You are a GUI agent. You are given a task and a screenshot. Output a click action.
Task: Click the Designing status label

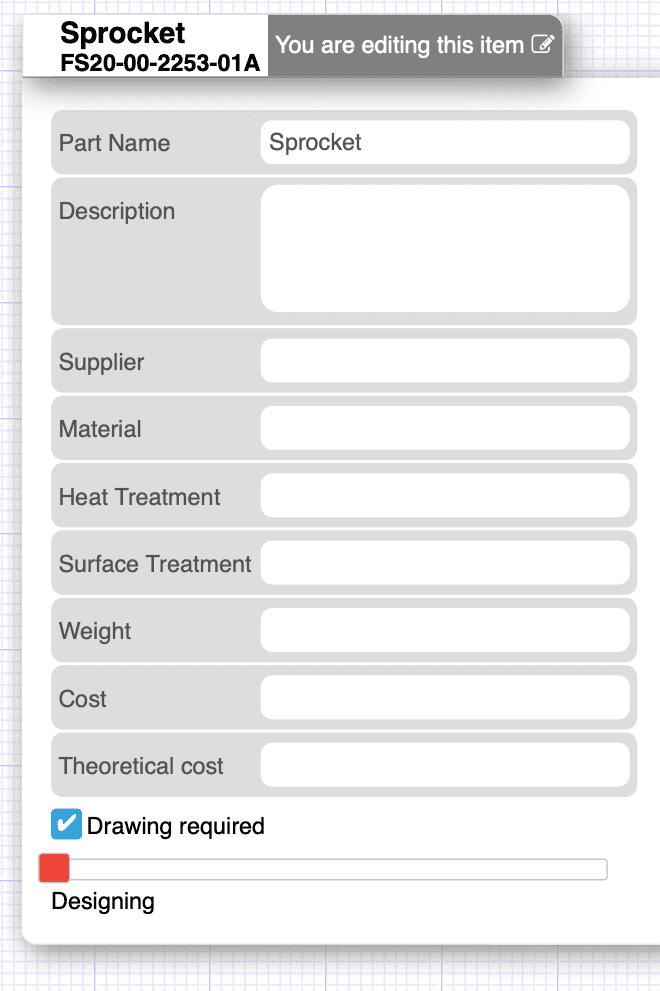point(103,901)
